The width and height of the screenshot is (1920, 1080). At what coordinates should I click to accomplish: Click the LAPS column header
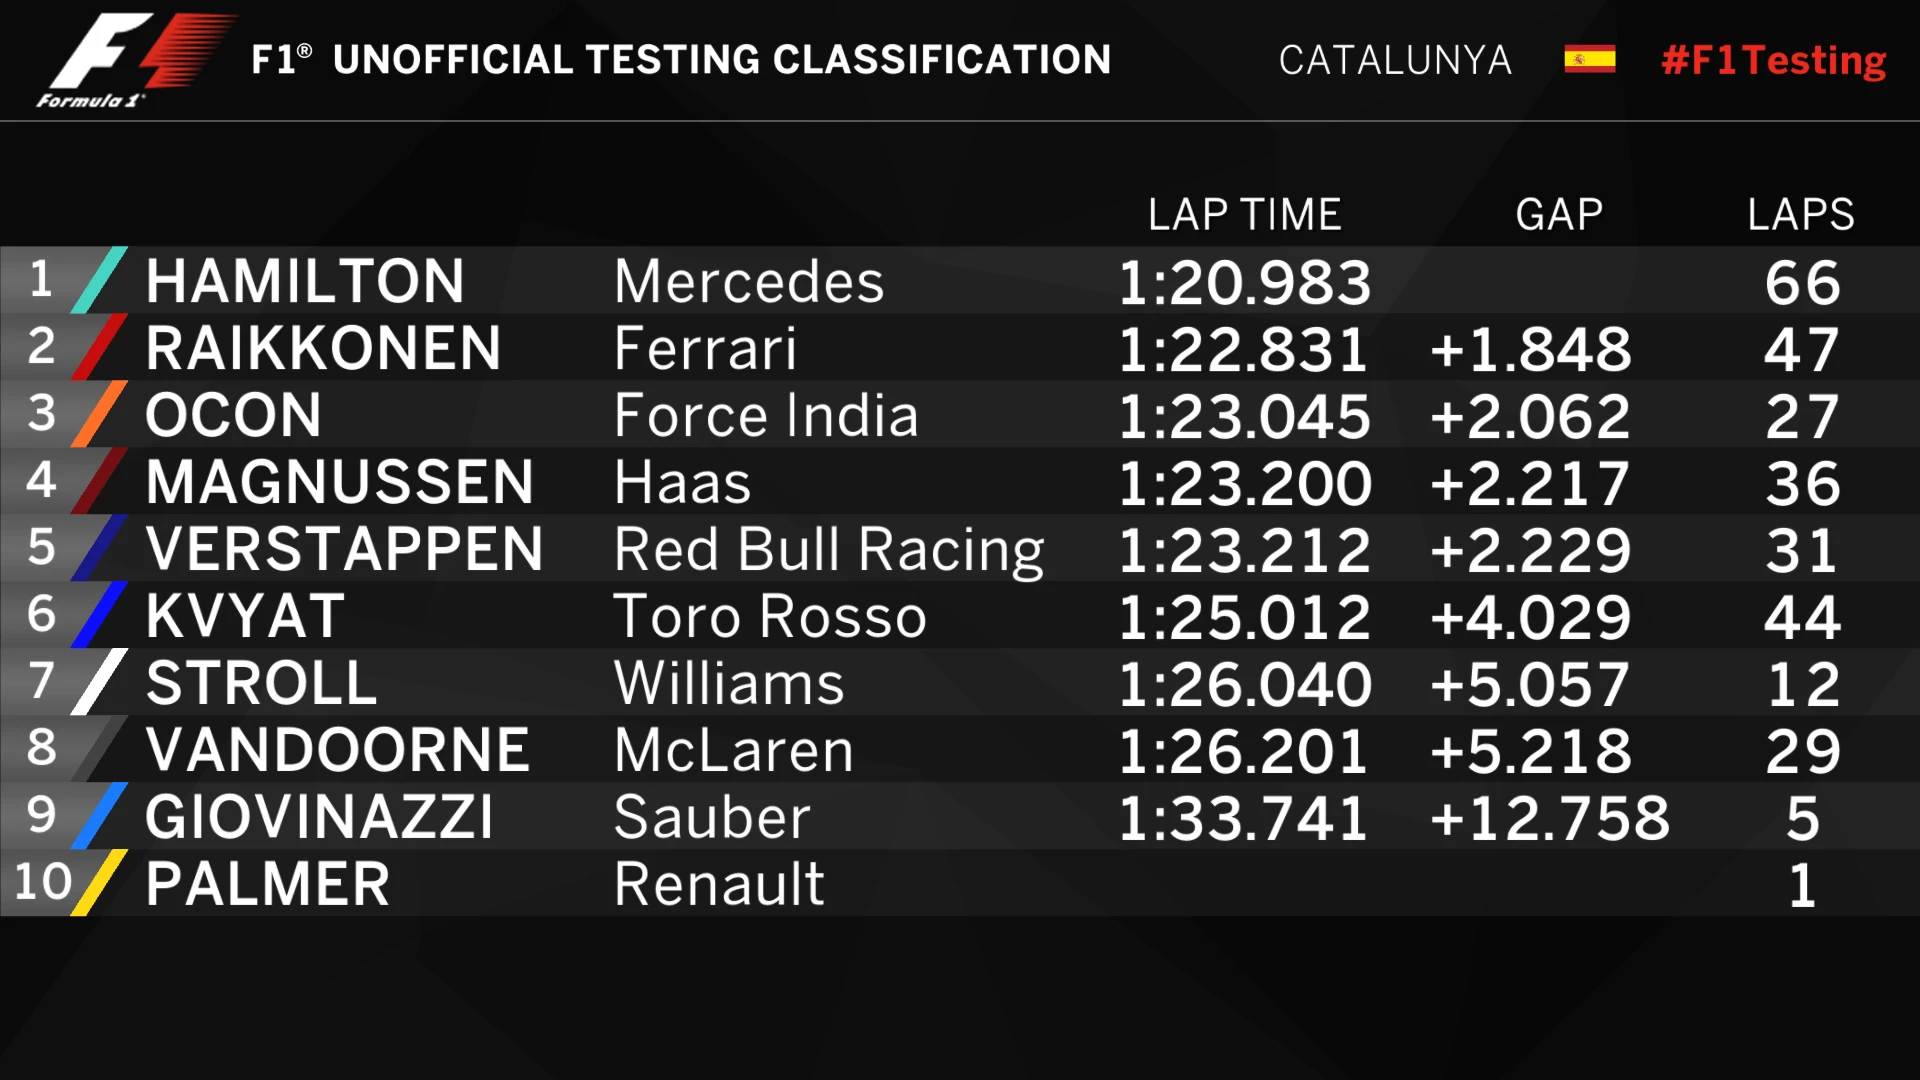click(x=1801, y=214)
